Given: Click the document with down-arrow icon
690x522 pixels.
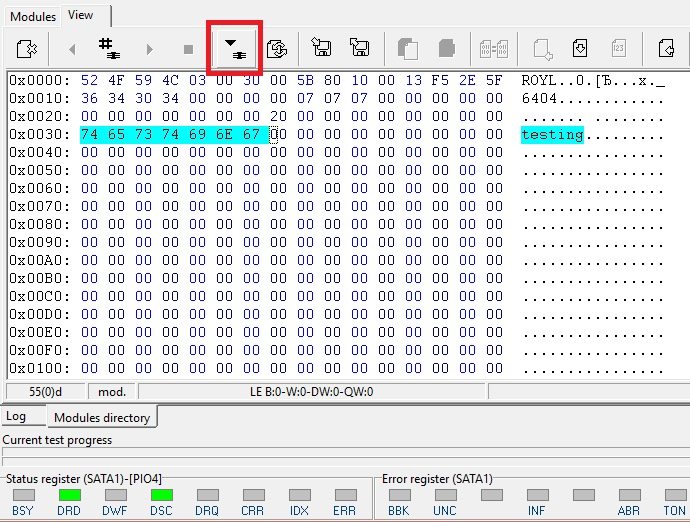Looking at the screenshot, I should 580,48.
